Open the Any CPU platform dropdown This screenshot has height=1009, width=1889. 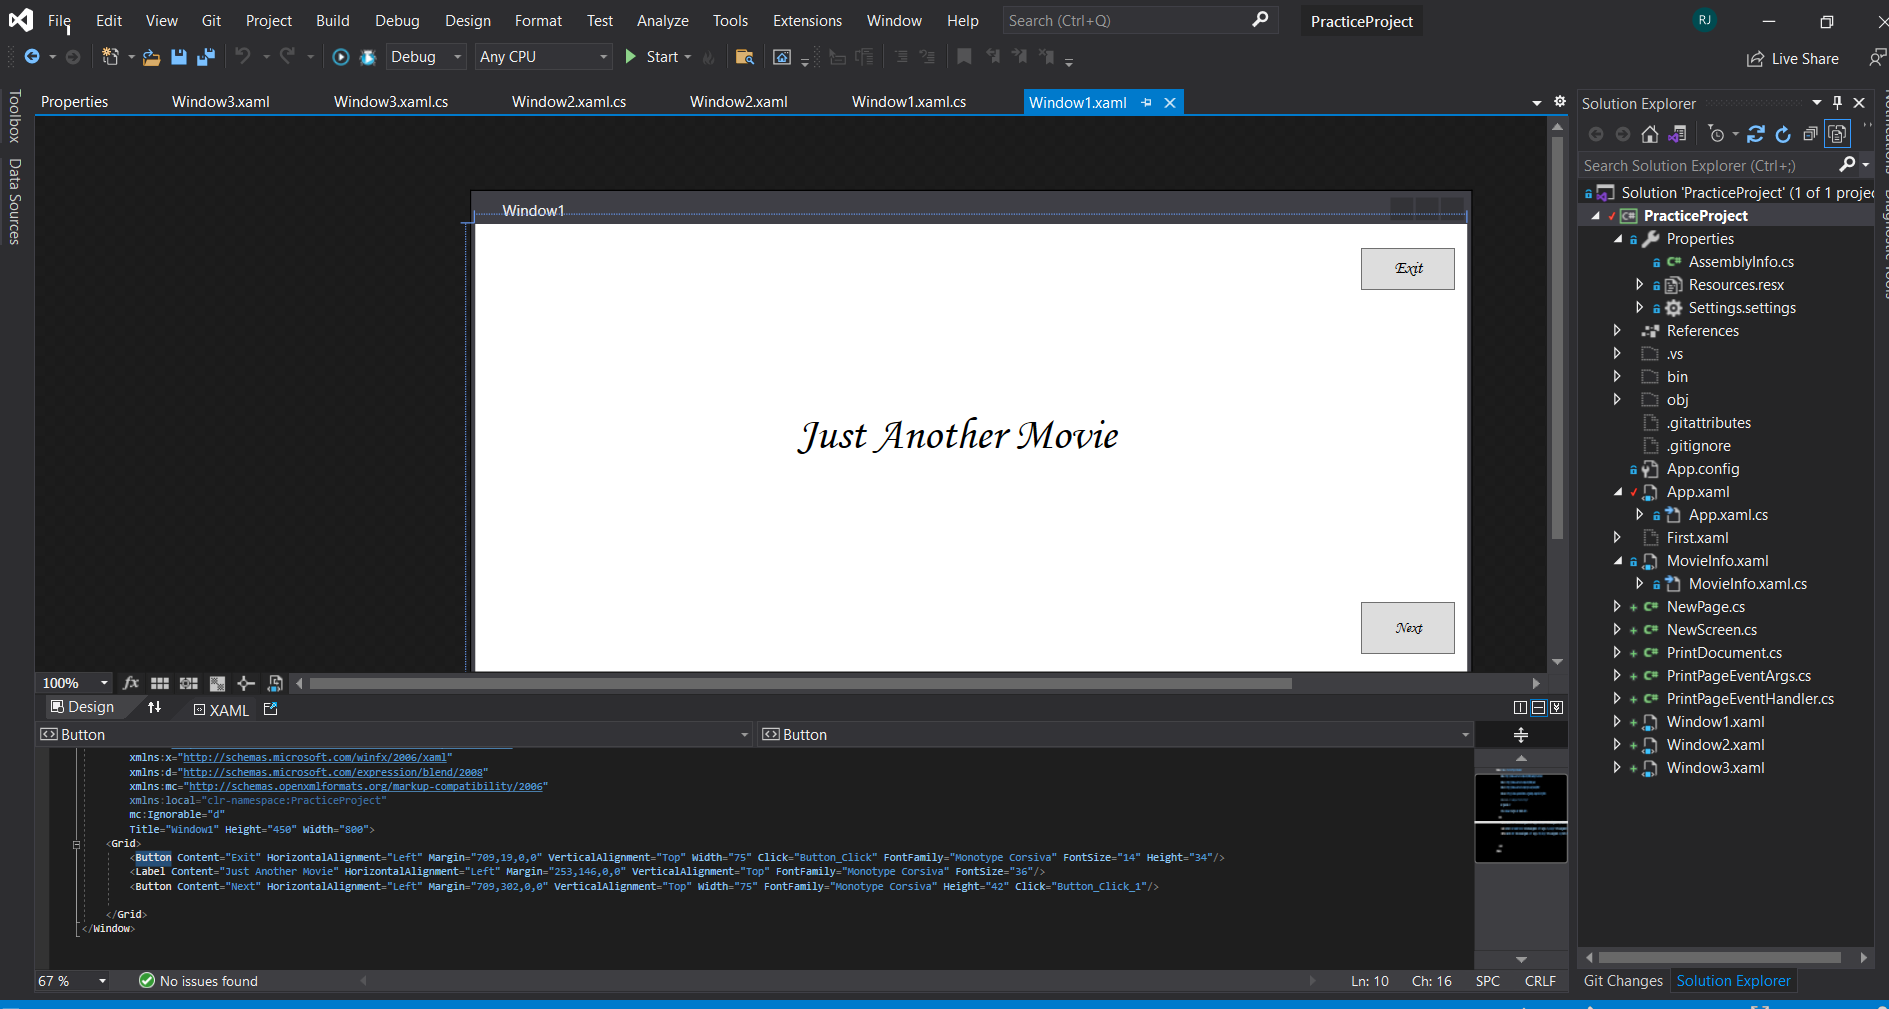pos(543,57)
